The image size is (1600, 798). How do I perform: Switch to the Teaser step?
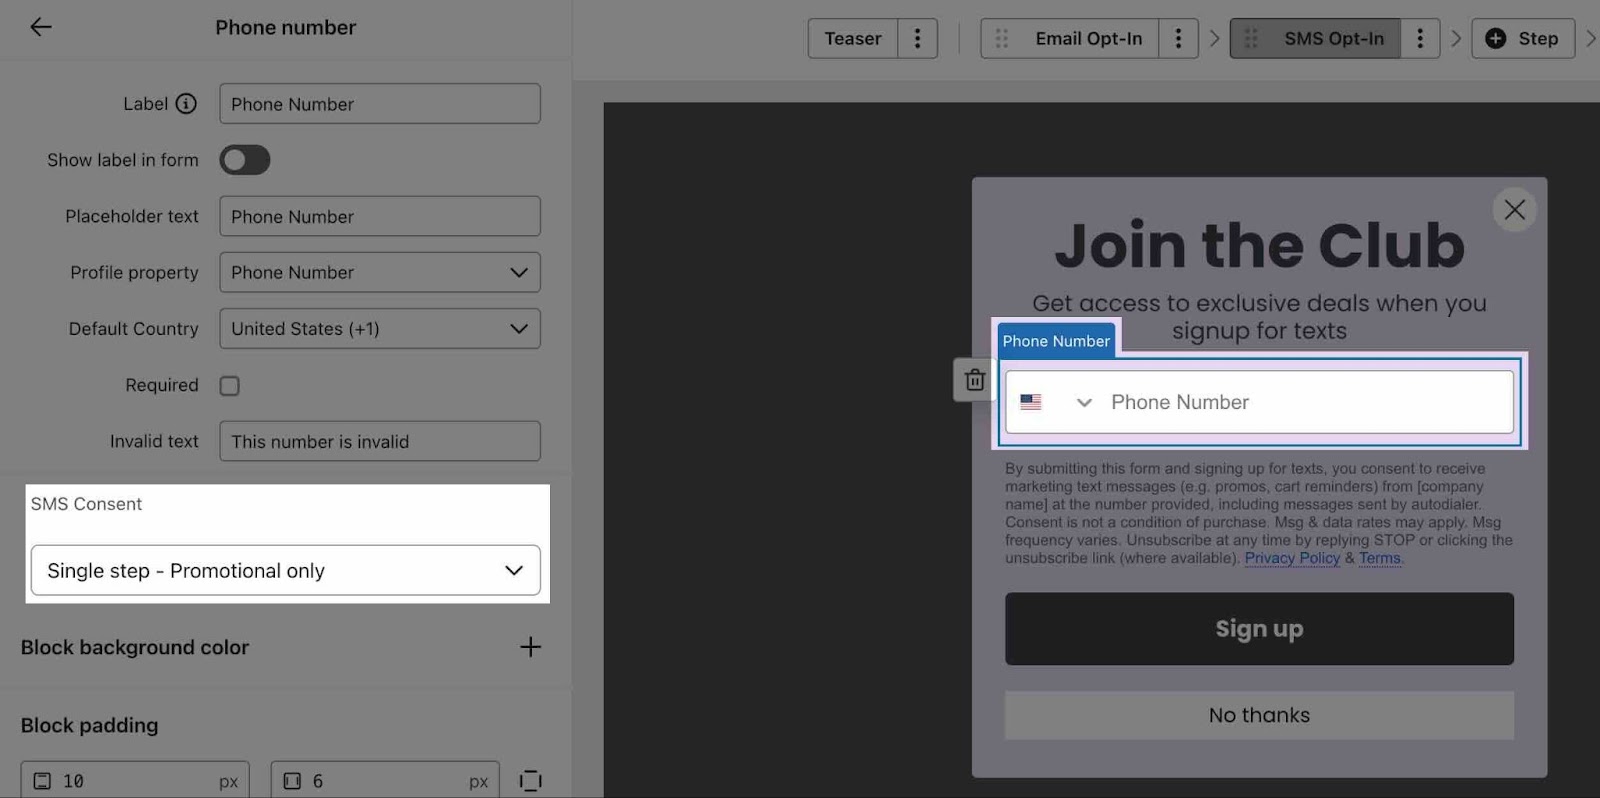click(852, 39)
